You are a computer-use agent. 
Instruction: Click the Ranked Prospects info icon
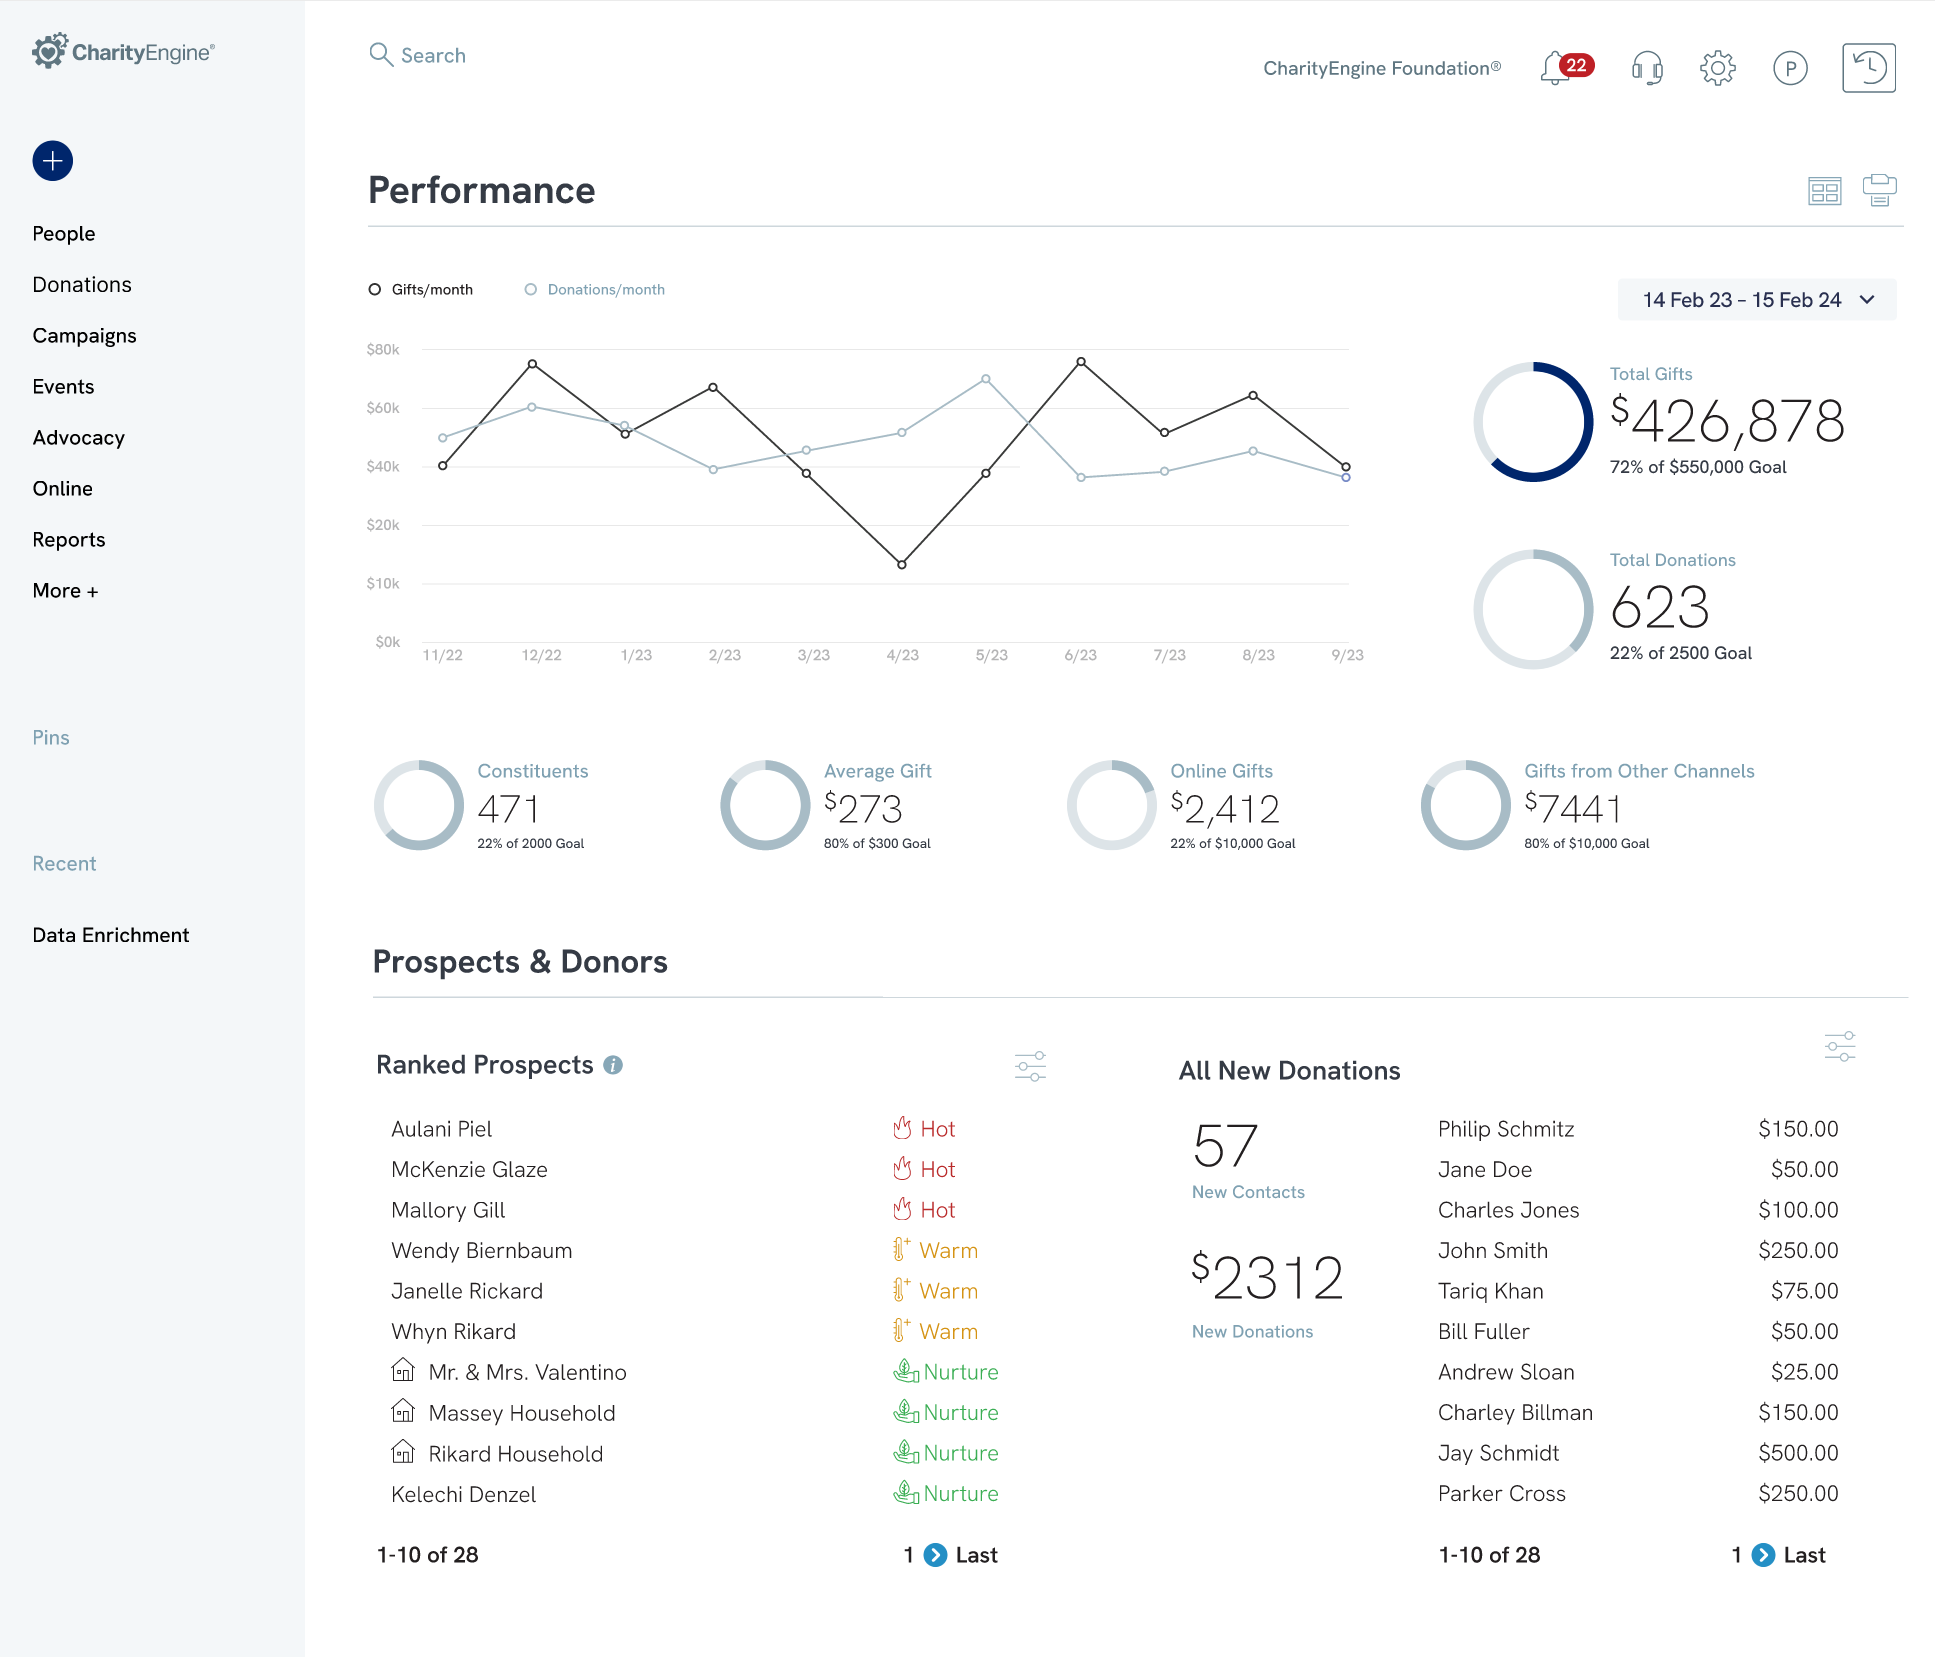613,1066
